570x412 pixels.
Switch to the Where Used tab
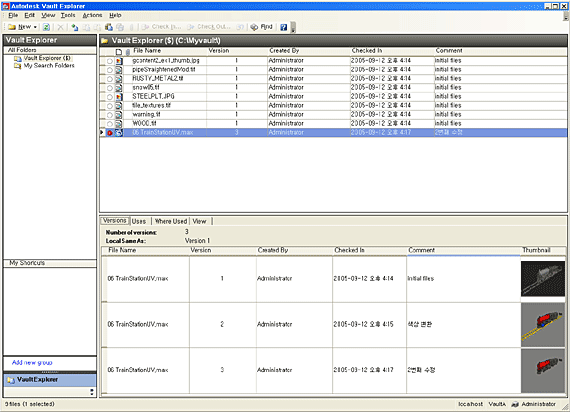point(171,221)
